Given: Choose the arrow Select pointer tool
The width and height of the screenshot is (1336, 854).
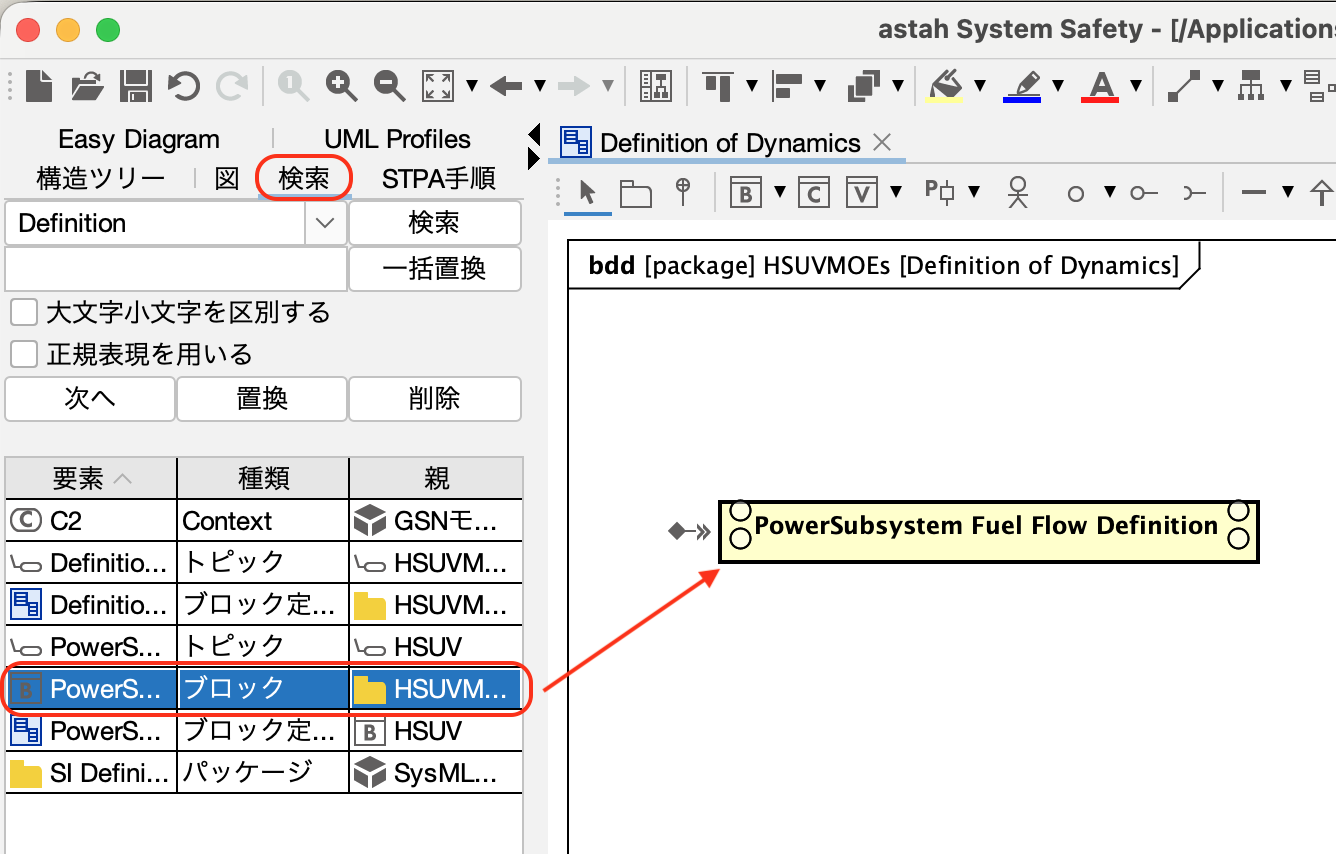Looking at the screenshot, I should tap(588, 191).
